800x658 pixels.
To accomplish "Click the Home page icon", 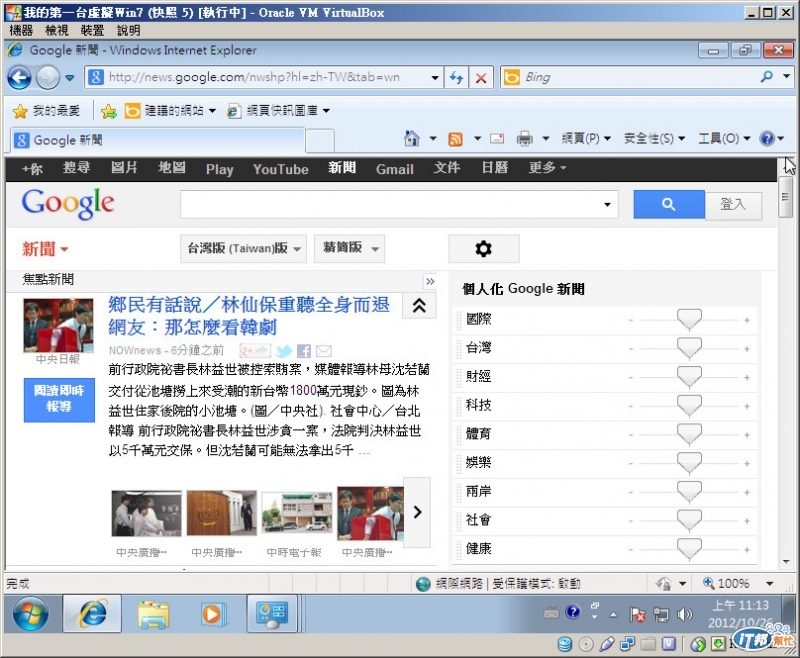I will click(x=411, y=138).
